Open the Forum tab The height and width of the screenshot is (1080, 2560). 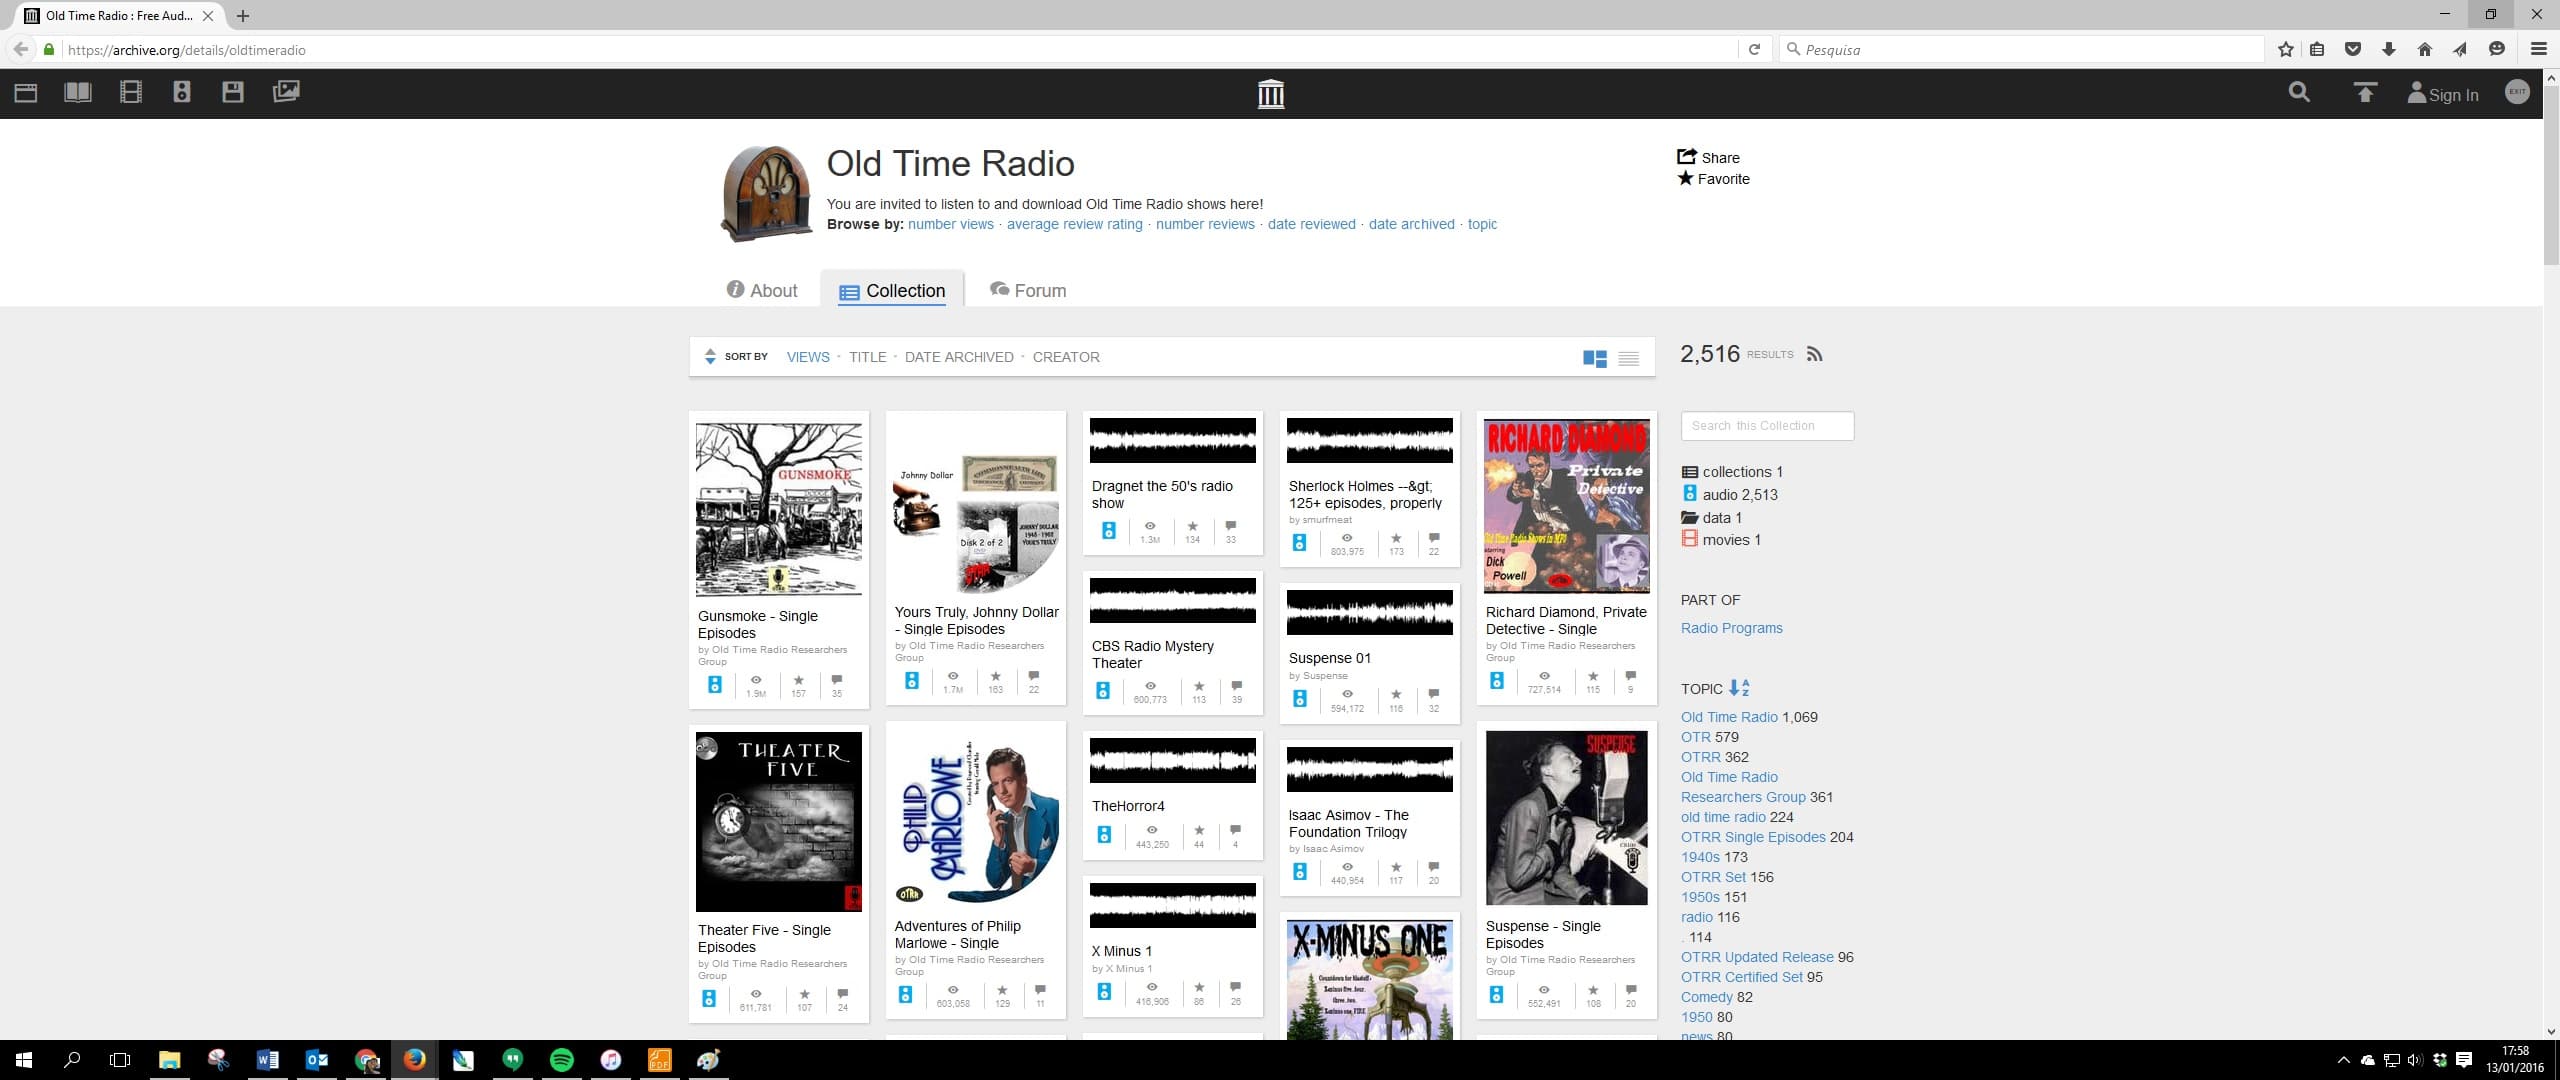tap(1028, 290)
